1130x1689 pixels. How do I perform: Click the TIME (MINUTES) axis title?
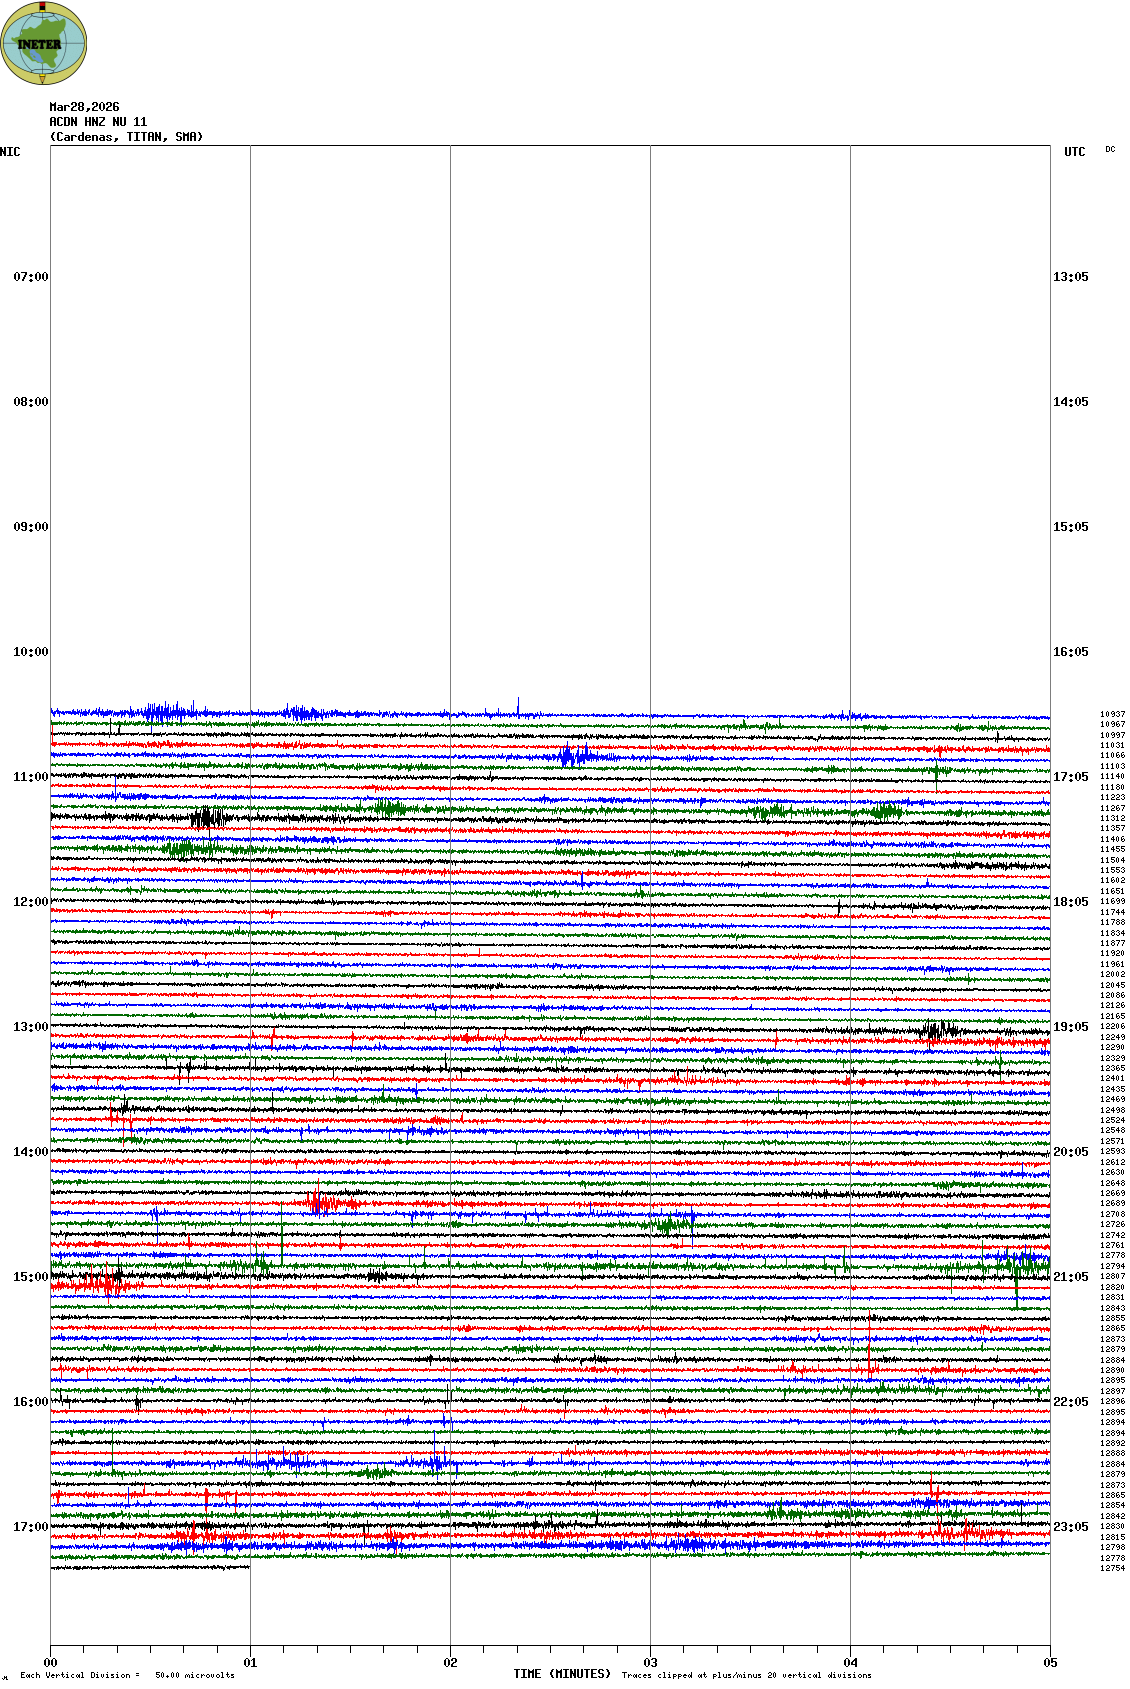(561, 1674)
